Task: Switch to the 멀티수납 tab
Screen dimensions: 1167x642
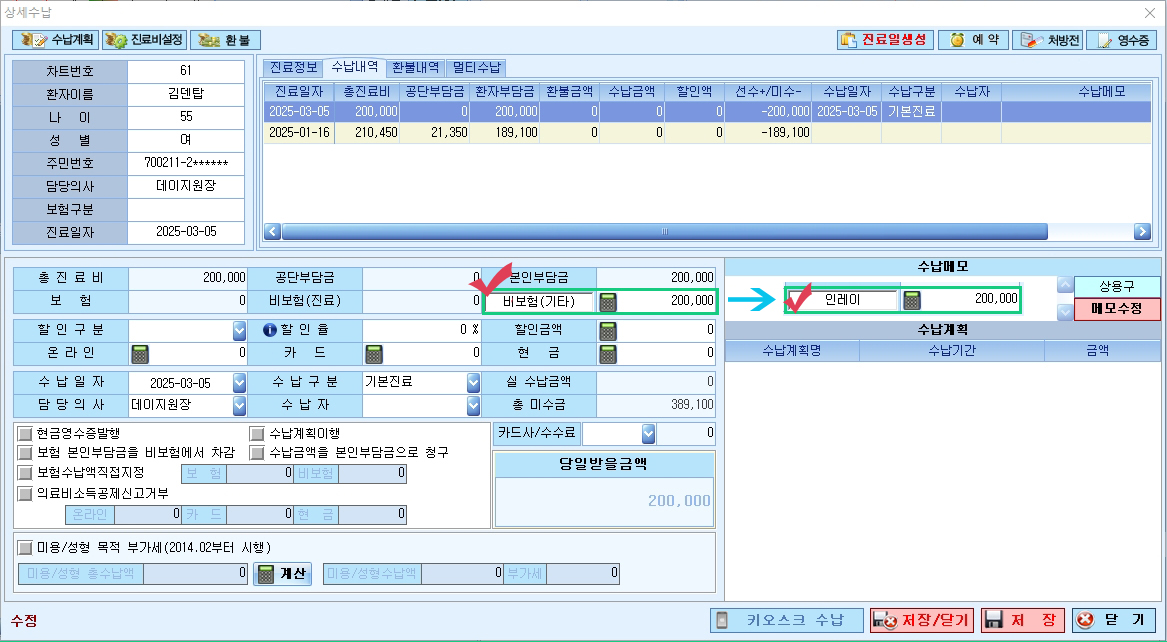Action: click(476, 67)
